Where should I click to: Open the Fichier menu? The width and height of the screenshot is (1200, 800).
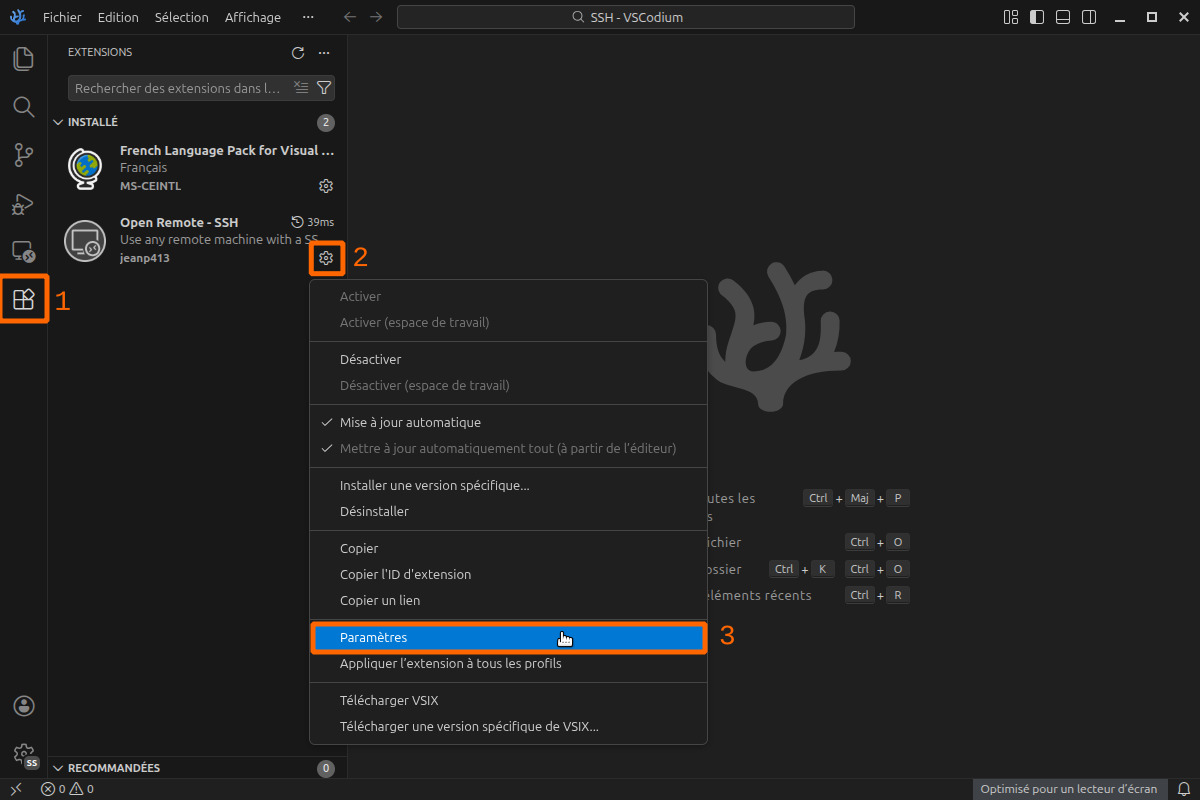tap(62, 17)
